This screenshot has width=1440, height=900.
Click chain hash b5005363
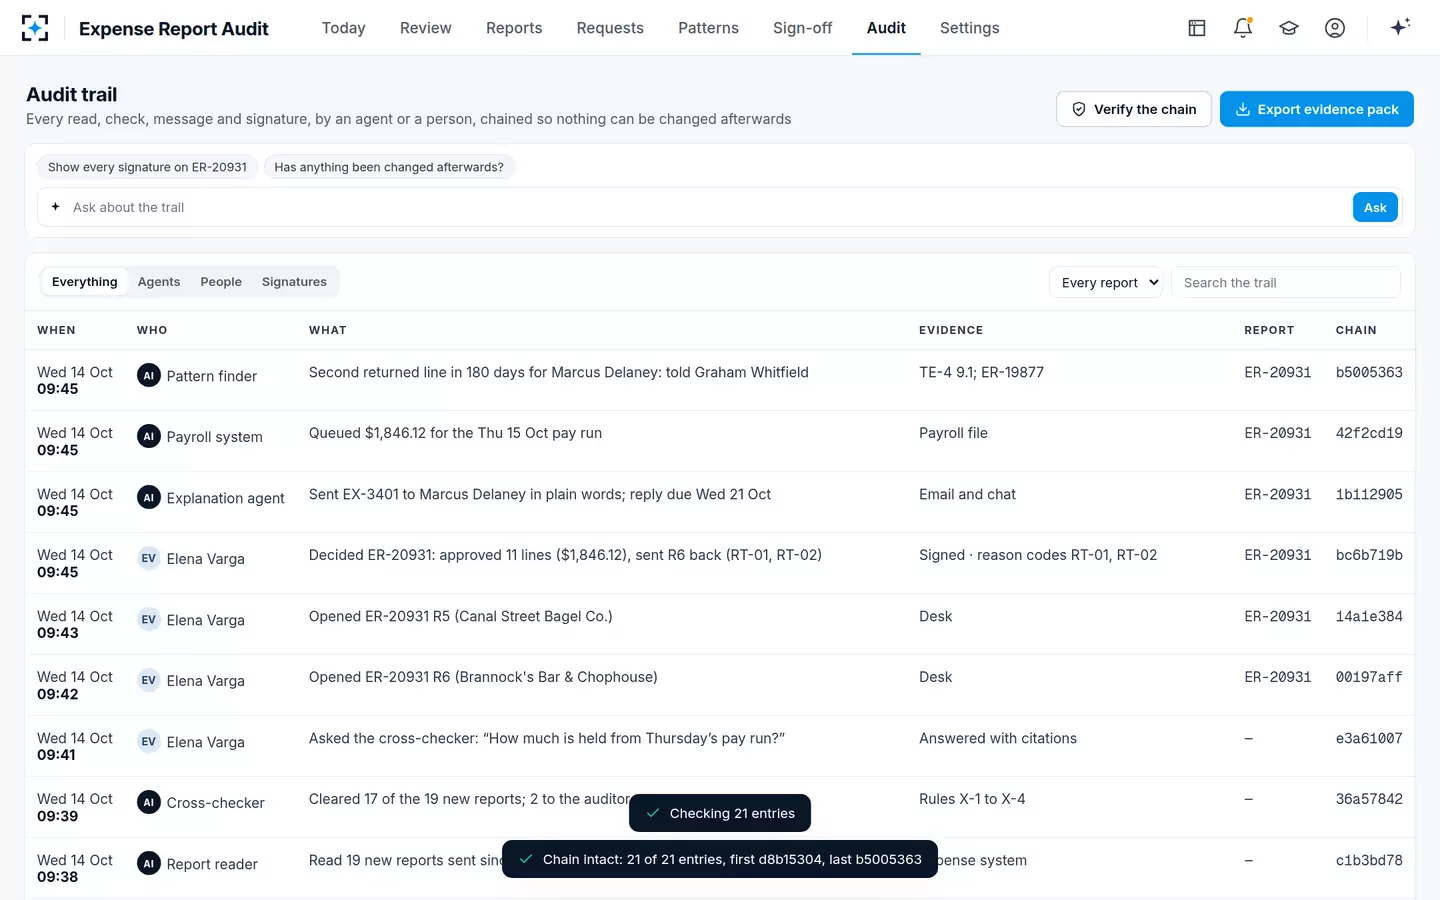point(1369,372)
